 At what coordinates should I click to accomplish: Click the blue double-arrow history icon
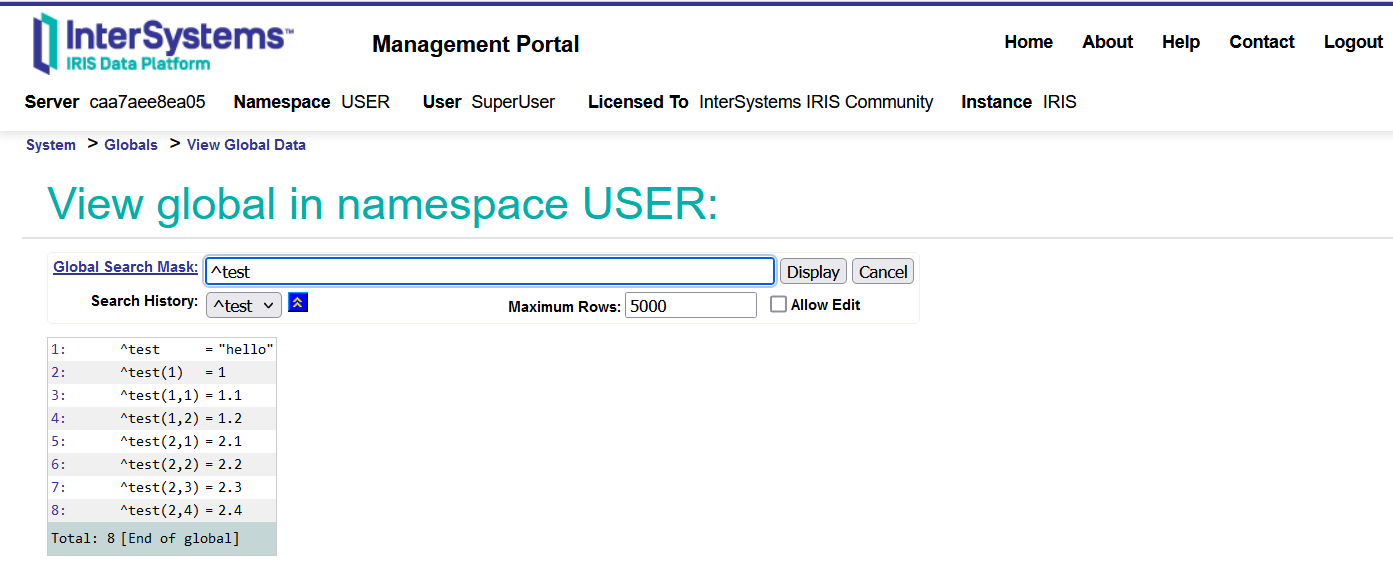[298, 303]
